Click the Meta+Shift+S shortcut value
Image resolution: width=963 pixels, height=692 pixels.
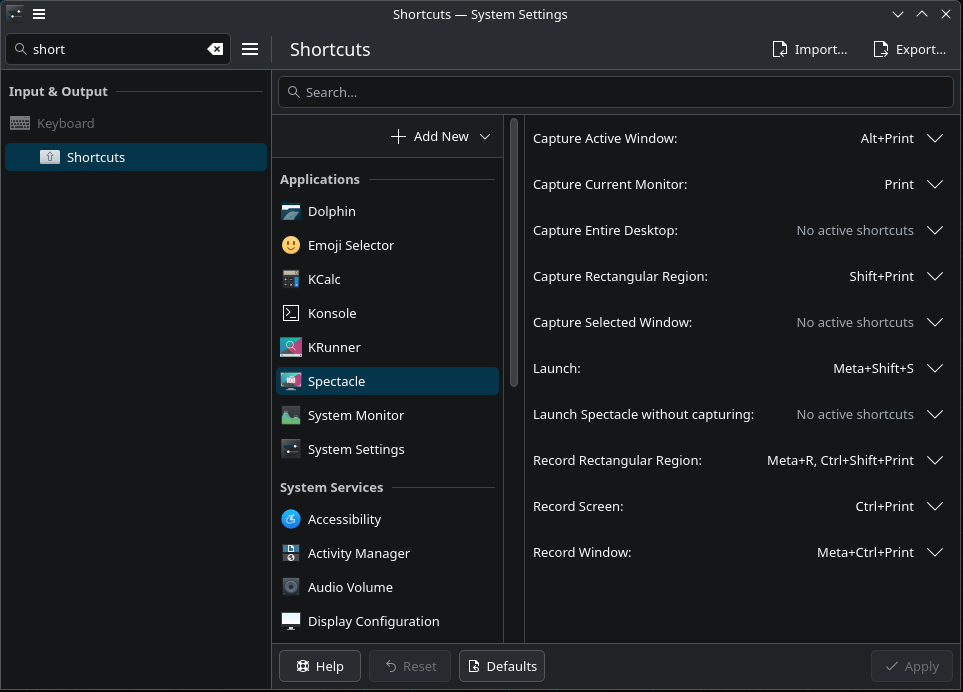point(873,369)
